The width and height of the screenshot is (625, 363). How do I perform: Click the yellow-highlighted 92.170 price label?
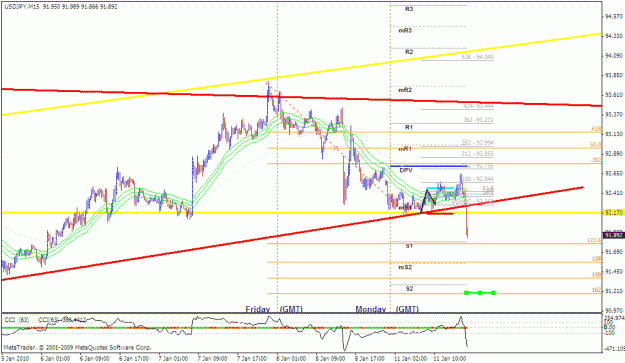coord(614,213)
